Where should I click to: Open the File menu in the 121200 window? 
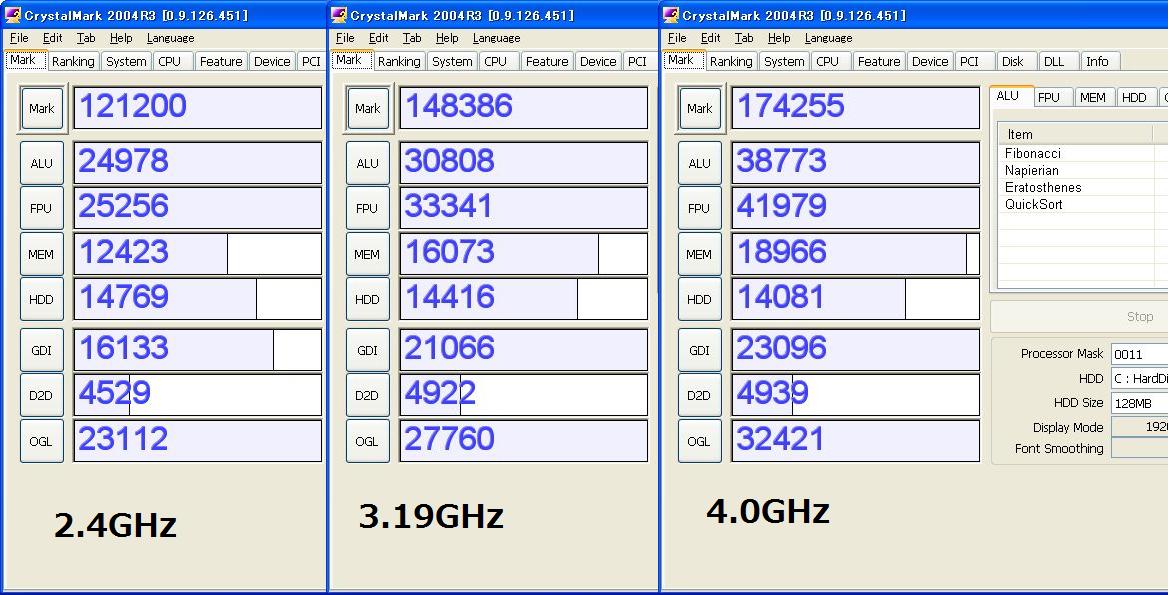point(19,38)
